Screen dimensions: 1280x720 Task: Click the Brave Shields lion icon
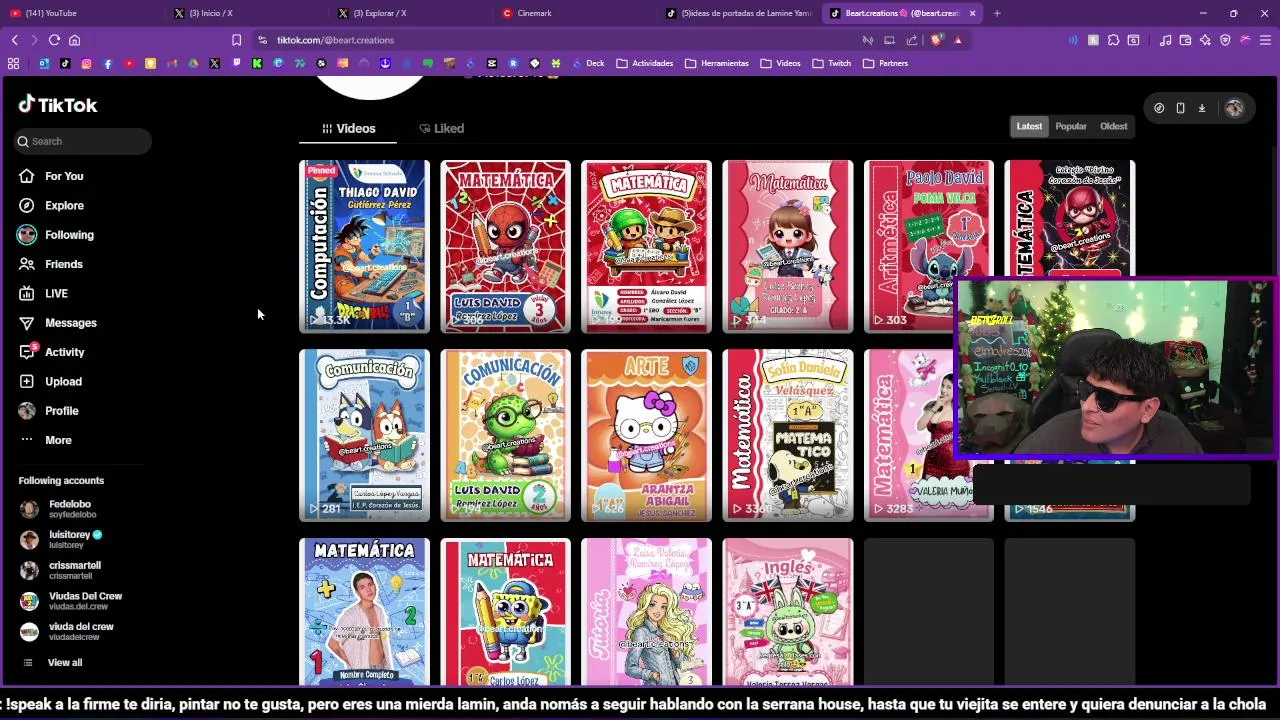pyautogui.click(x=937, y=40)
